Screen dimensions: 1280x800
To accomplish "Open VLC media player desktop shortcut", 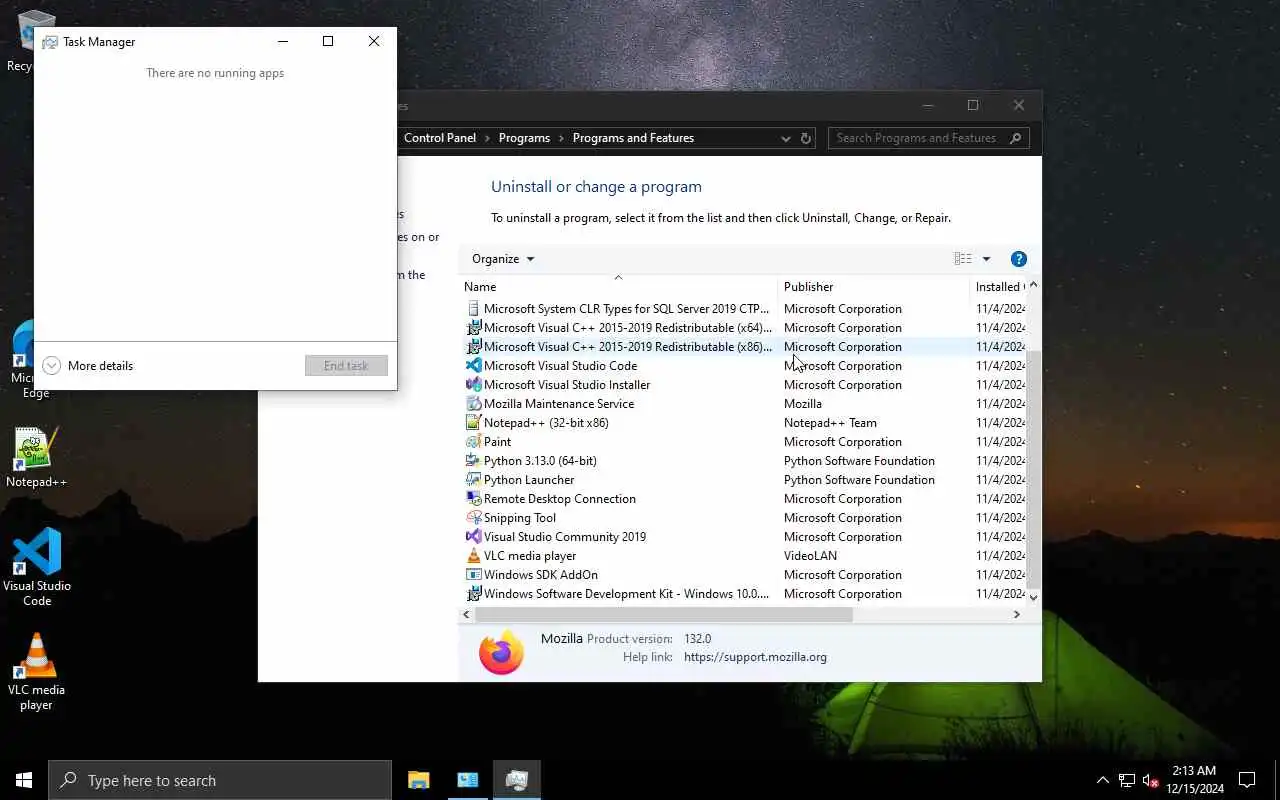I will coord(36,672).
